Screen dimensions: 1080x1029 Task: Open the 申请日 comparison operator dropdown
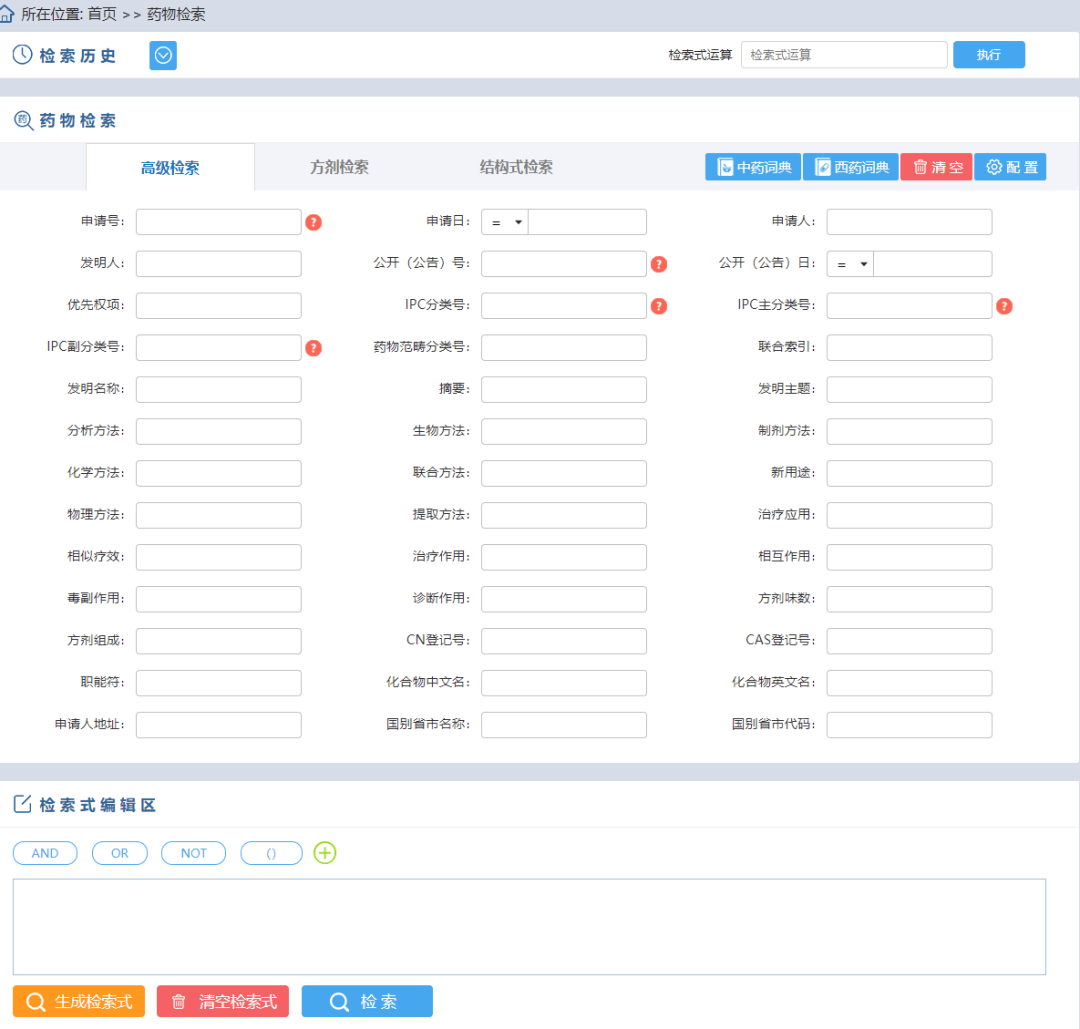[x=504, y=222]
